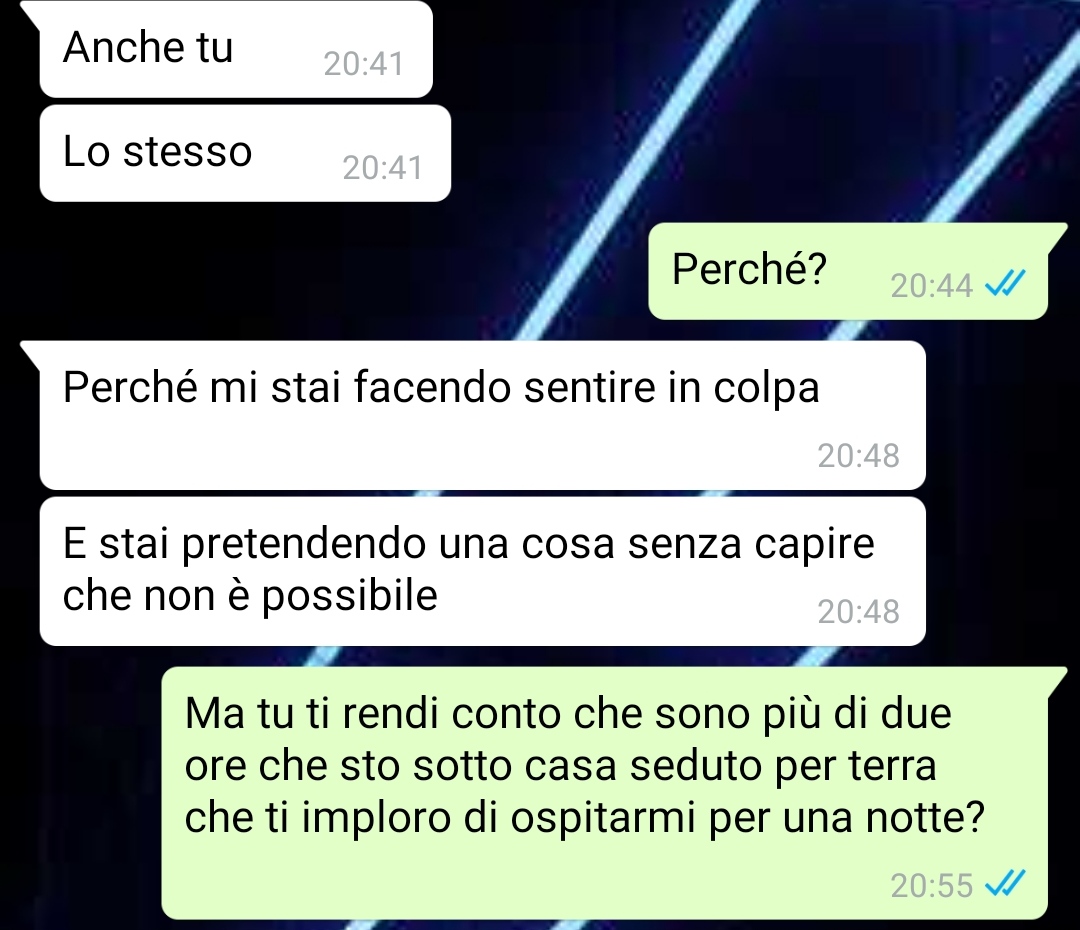
Task: Click the 20:44 timestamp on 'Perché?'
Action: (931, 286)
